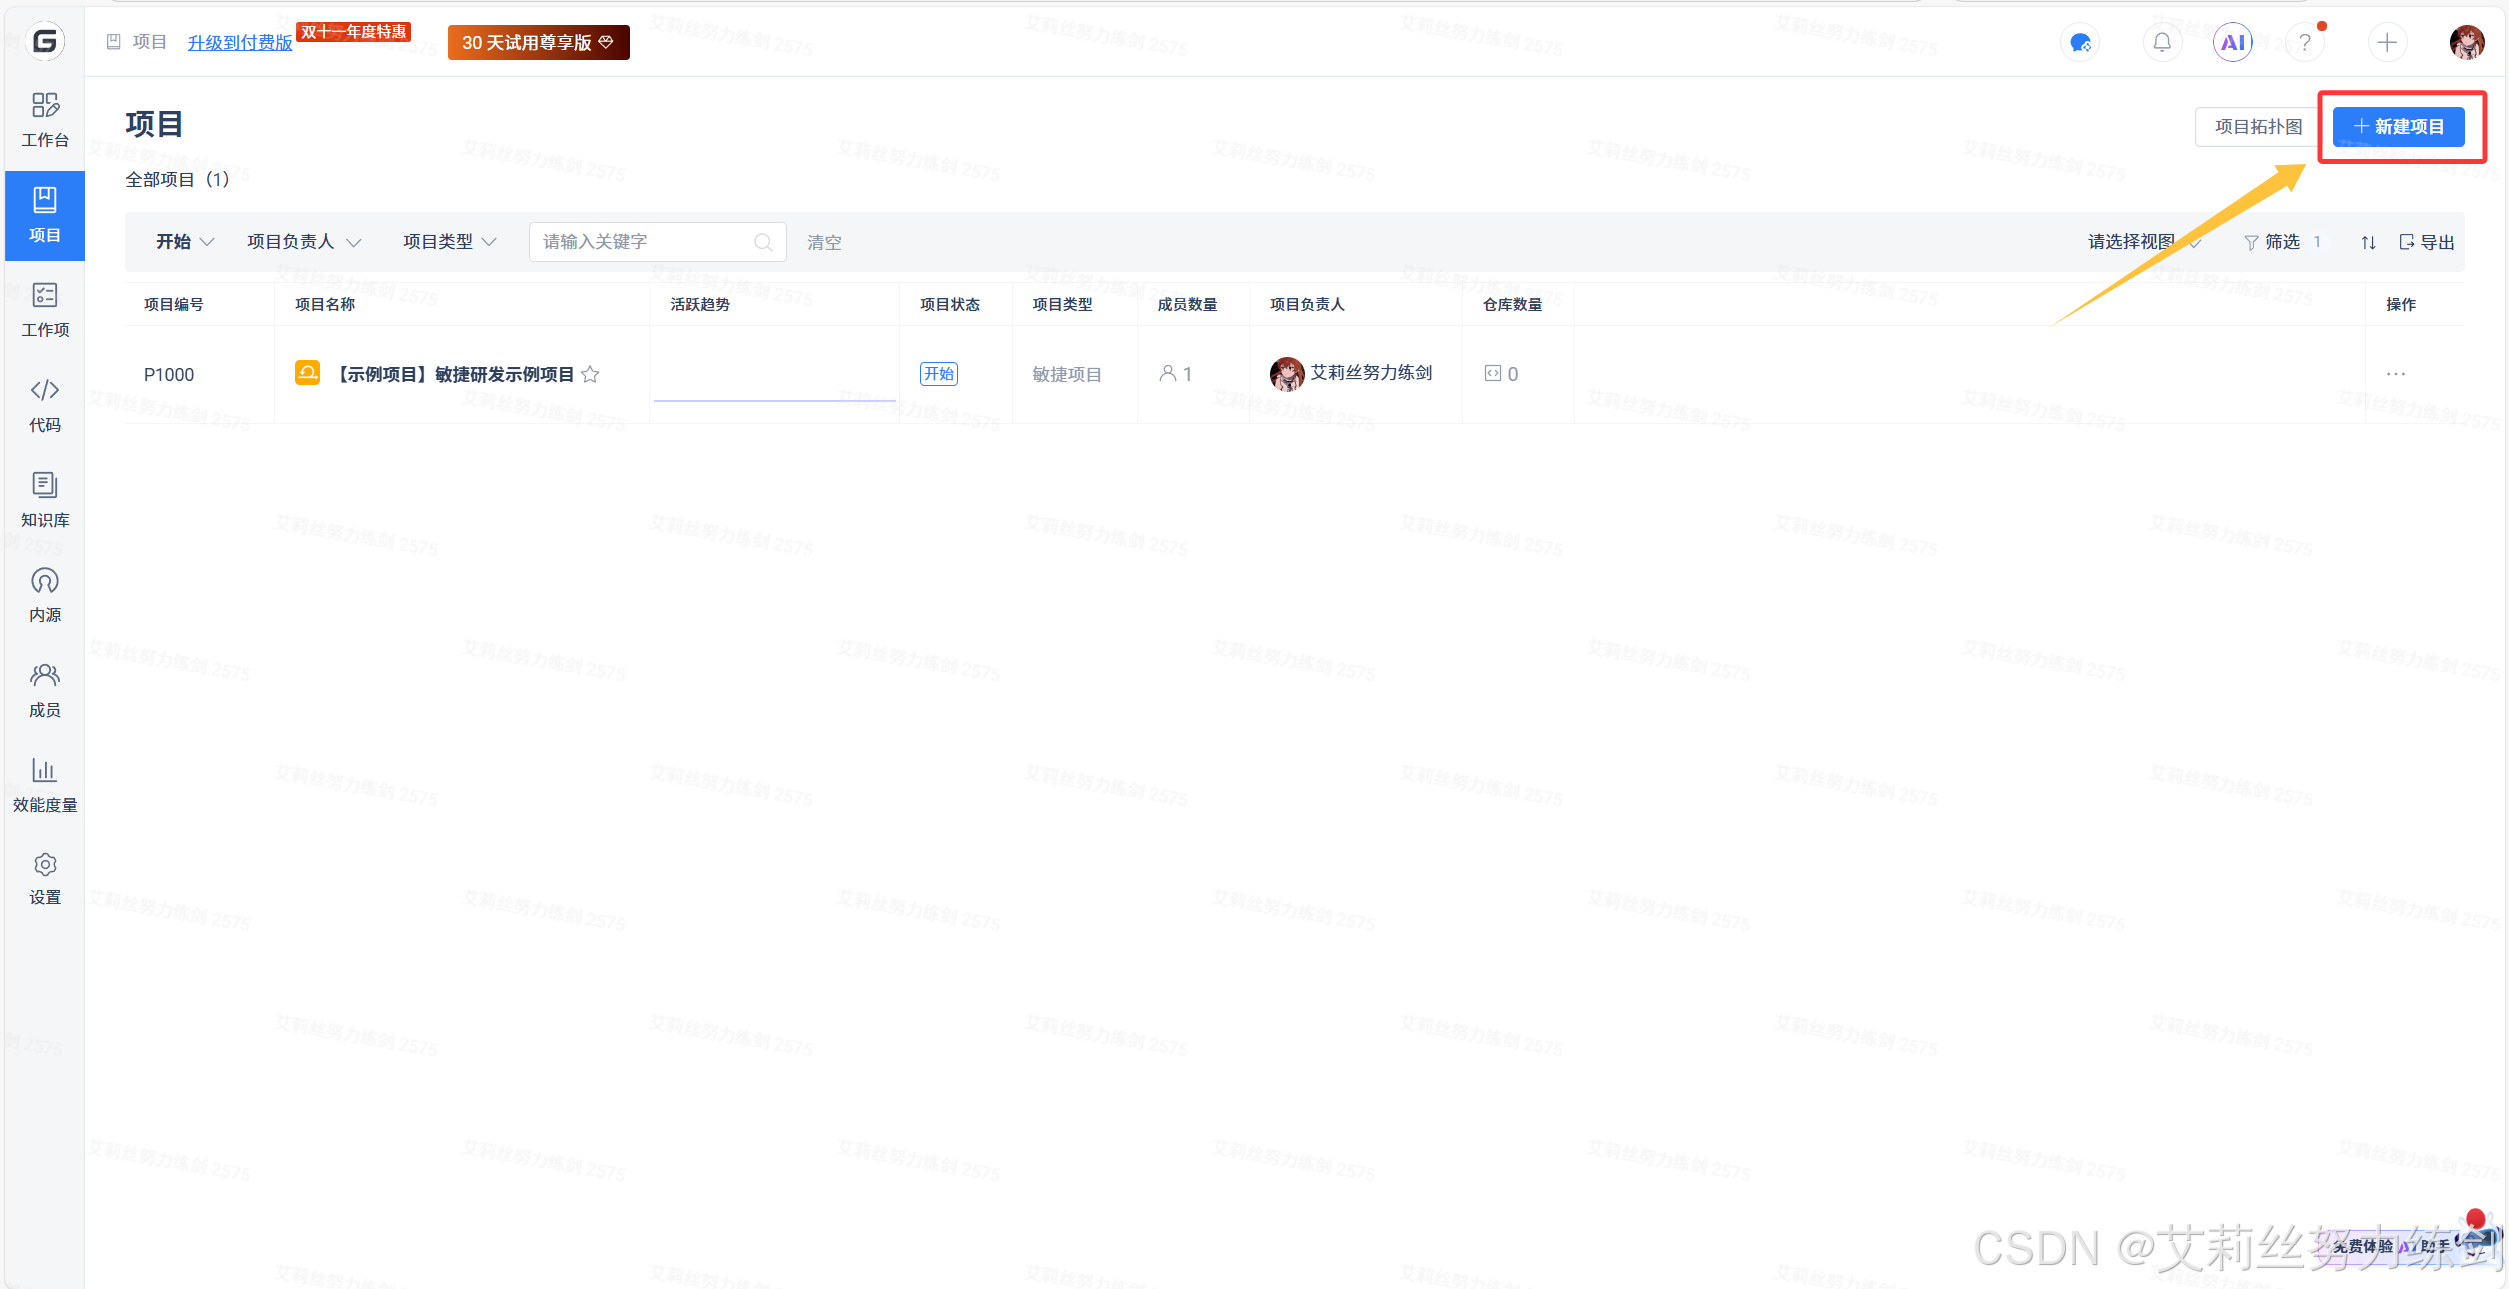Star the 敏捷研发示例项目 project as favorite
The width and height of the screenshot is (2509, 1289).
pos(591,374)
